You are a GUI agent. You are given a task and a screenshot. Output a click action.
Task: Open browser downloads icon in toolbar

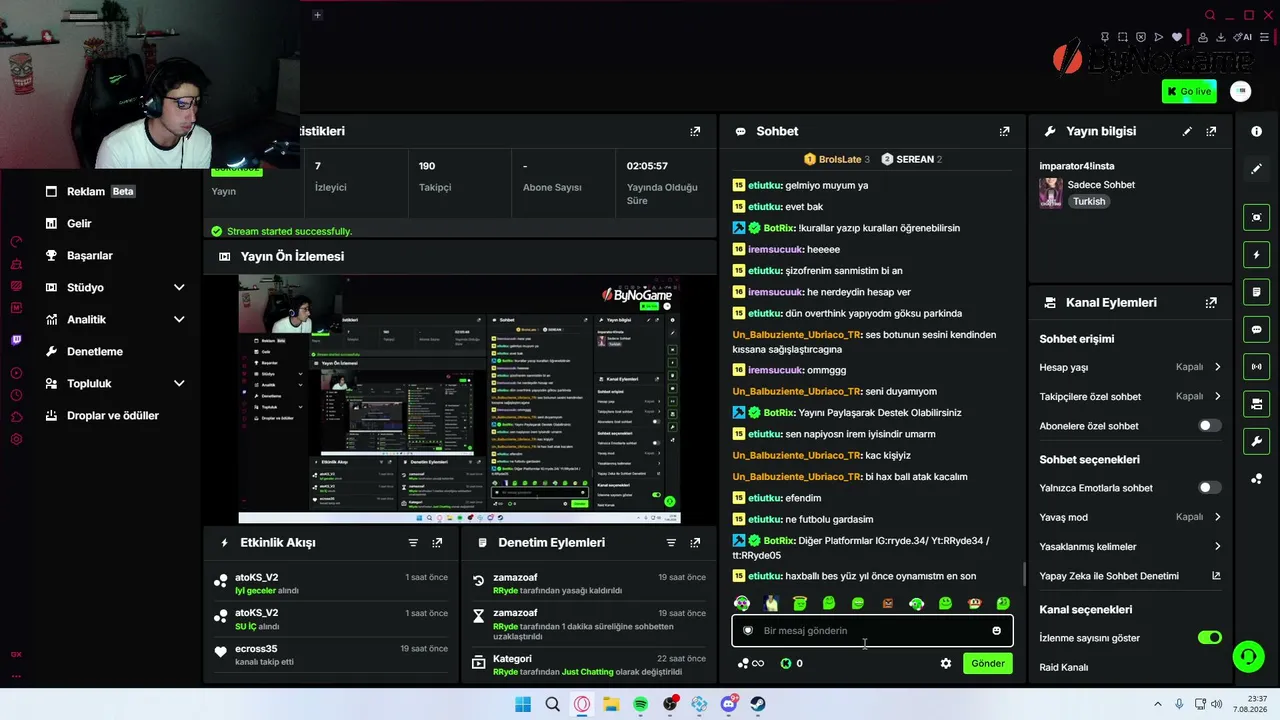(x=1220, y=37)
